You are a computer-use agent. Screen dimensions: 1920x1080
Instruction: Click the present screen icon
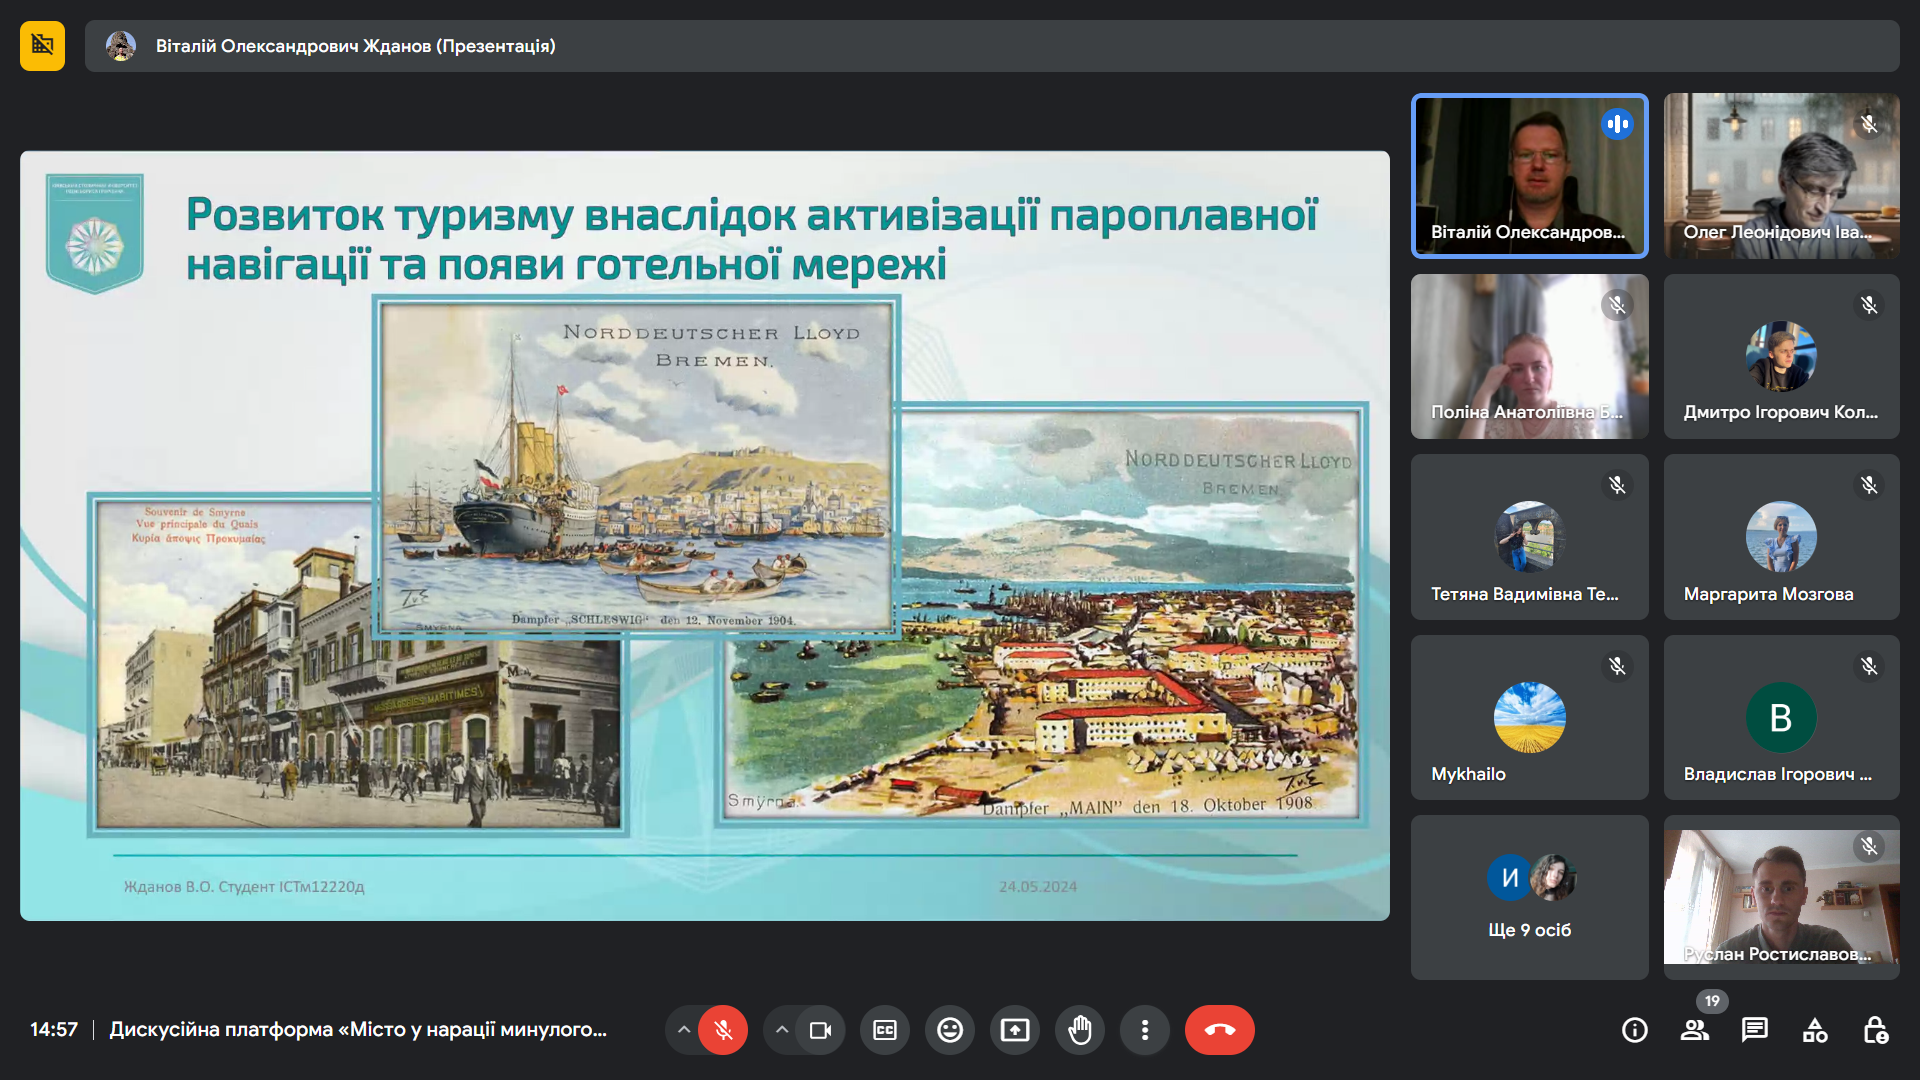(x=1014, y=1030)
